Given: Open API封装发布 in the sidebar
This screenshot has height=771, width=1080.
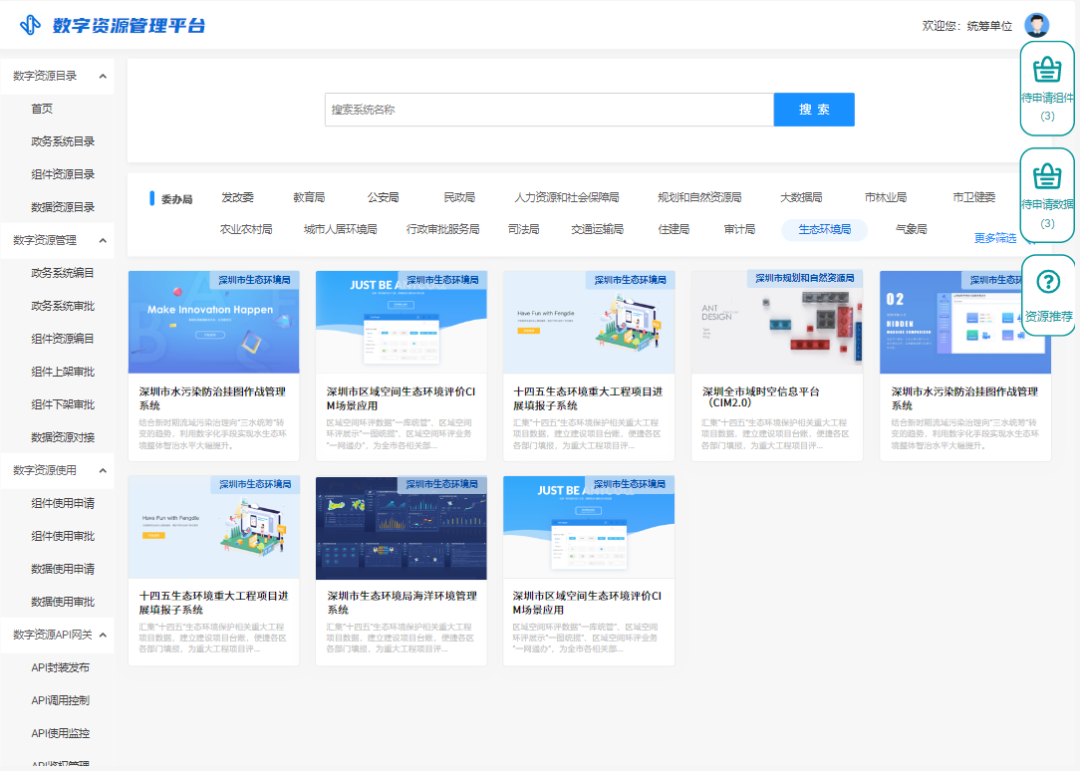Looking at the screenshot, I should tap(58, 667).
